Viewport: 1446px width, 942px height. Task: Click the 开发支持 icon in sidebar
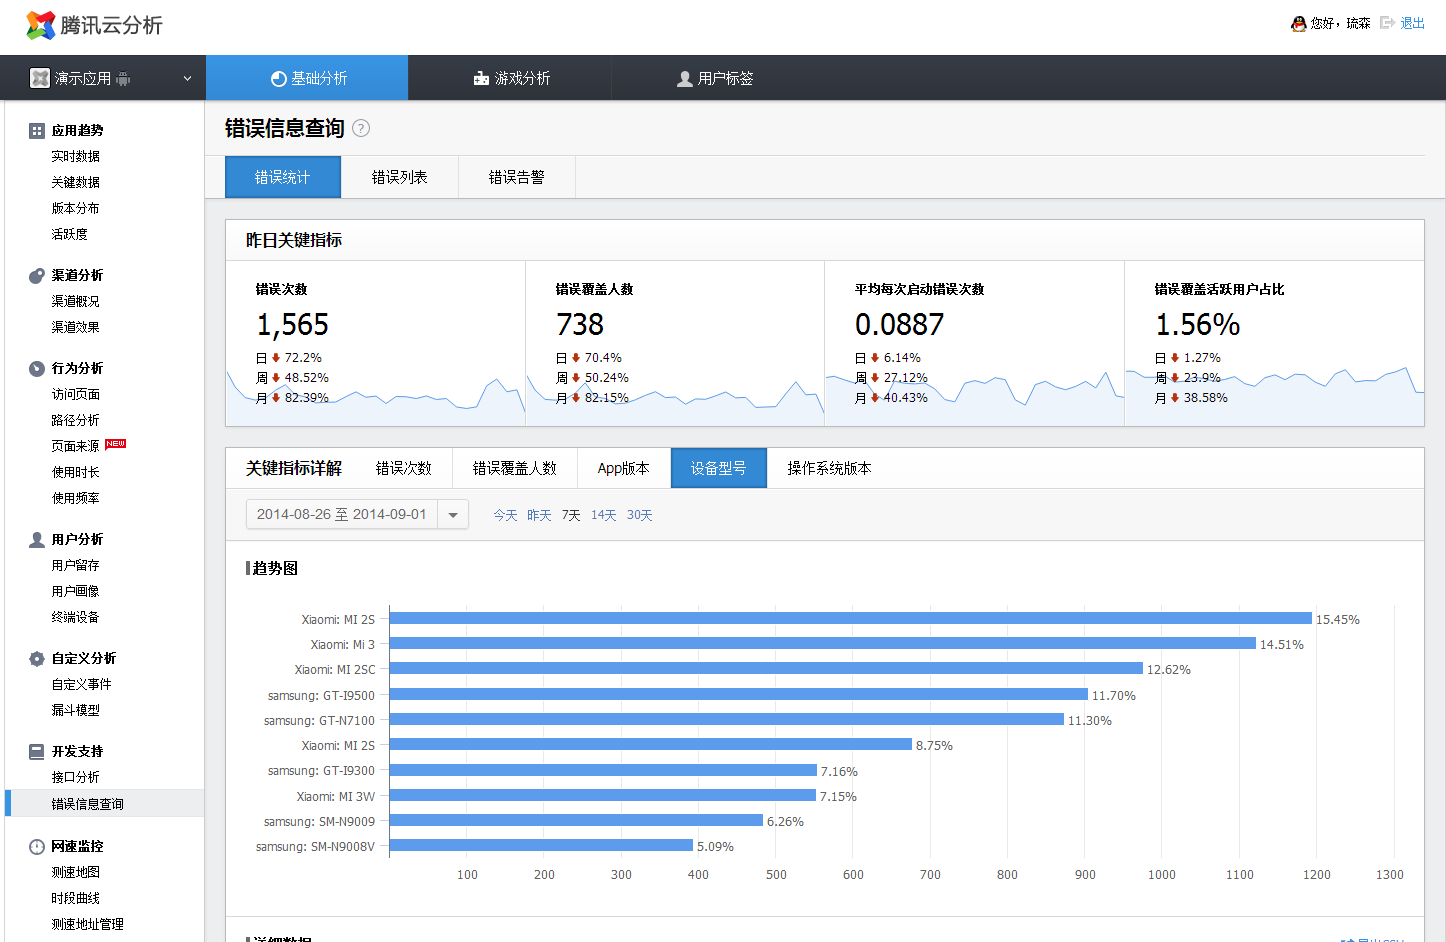(x=37, y=752)
